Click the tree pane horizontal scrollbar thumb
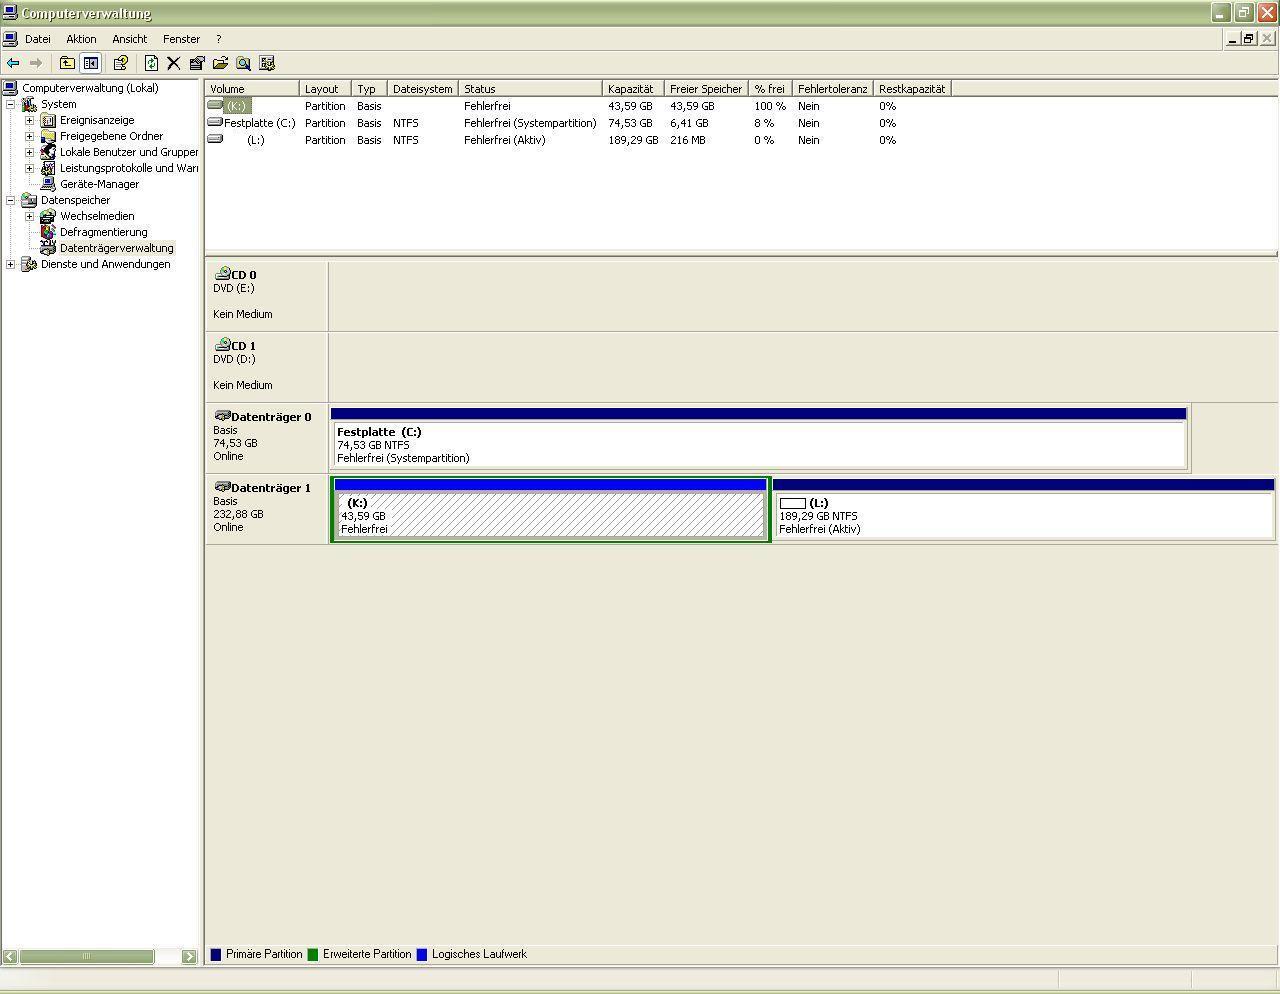 [x=86, y=957]
